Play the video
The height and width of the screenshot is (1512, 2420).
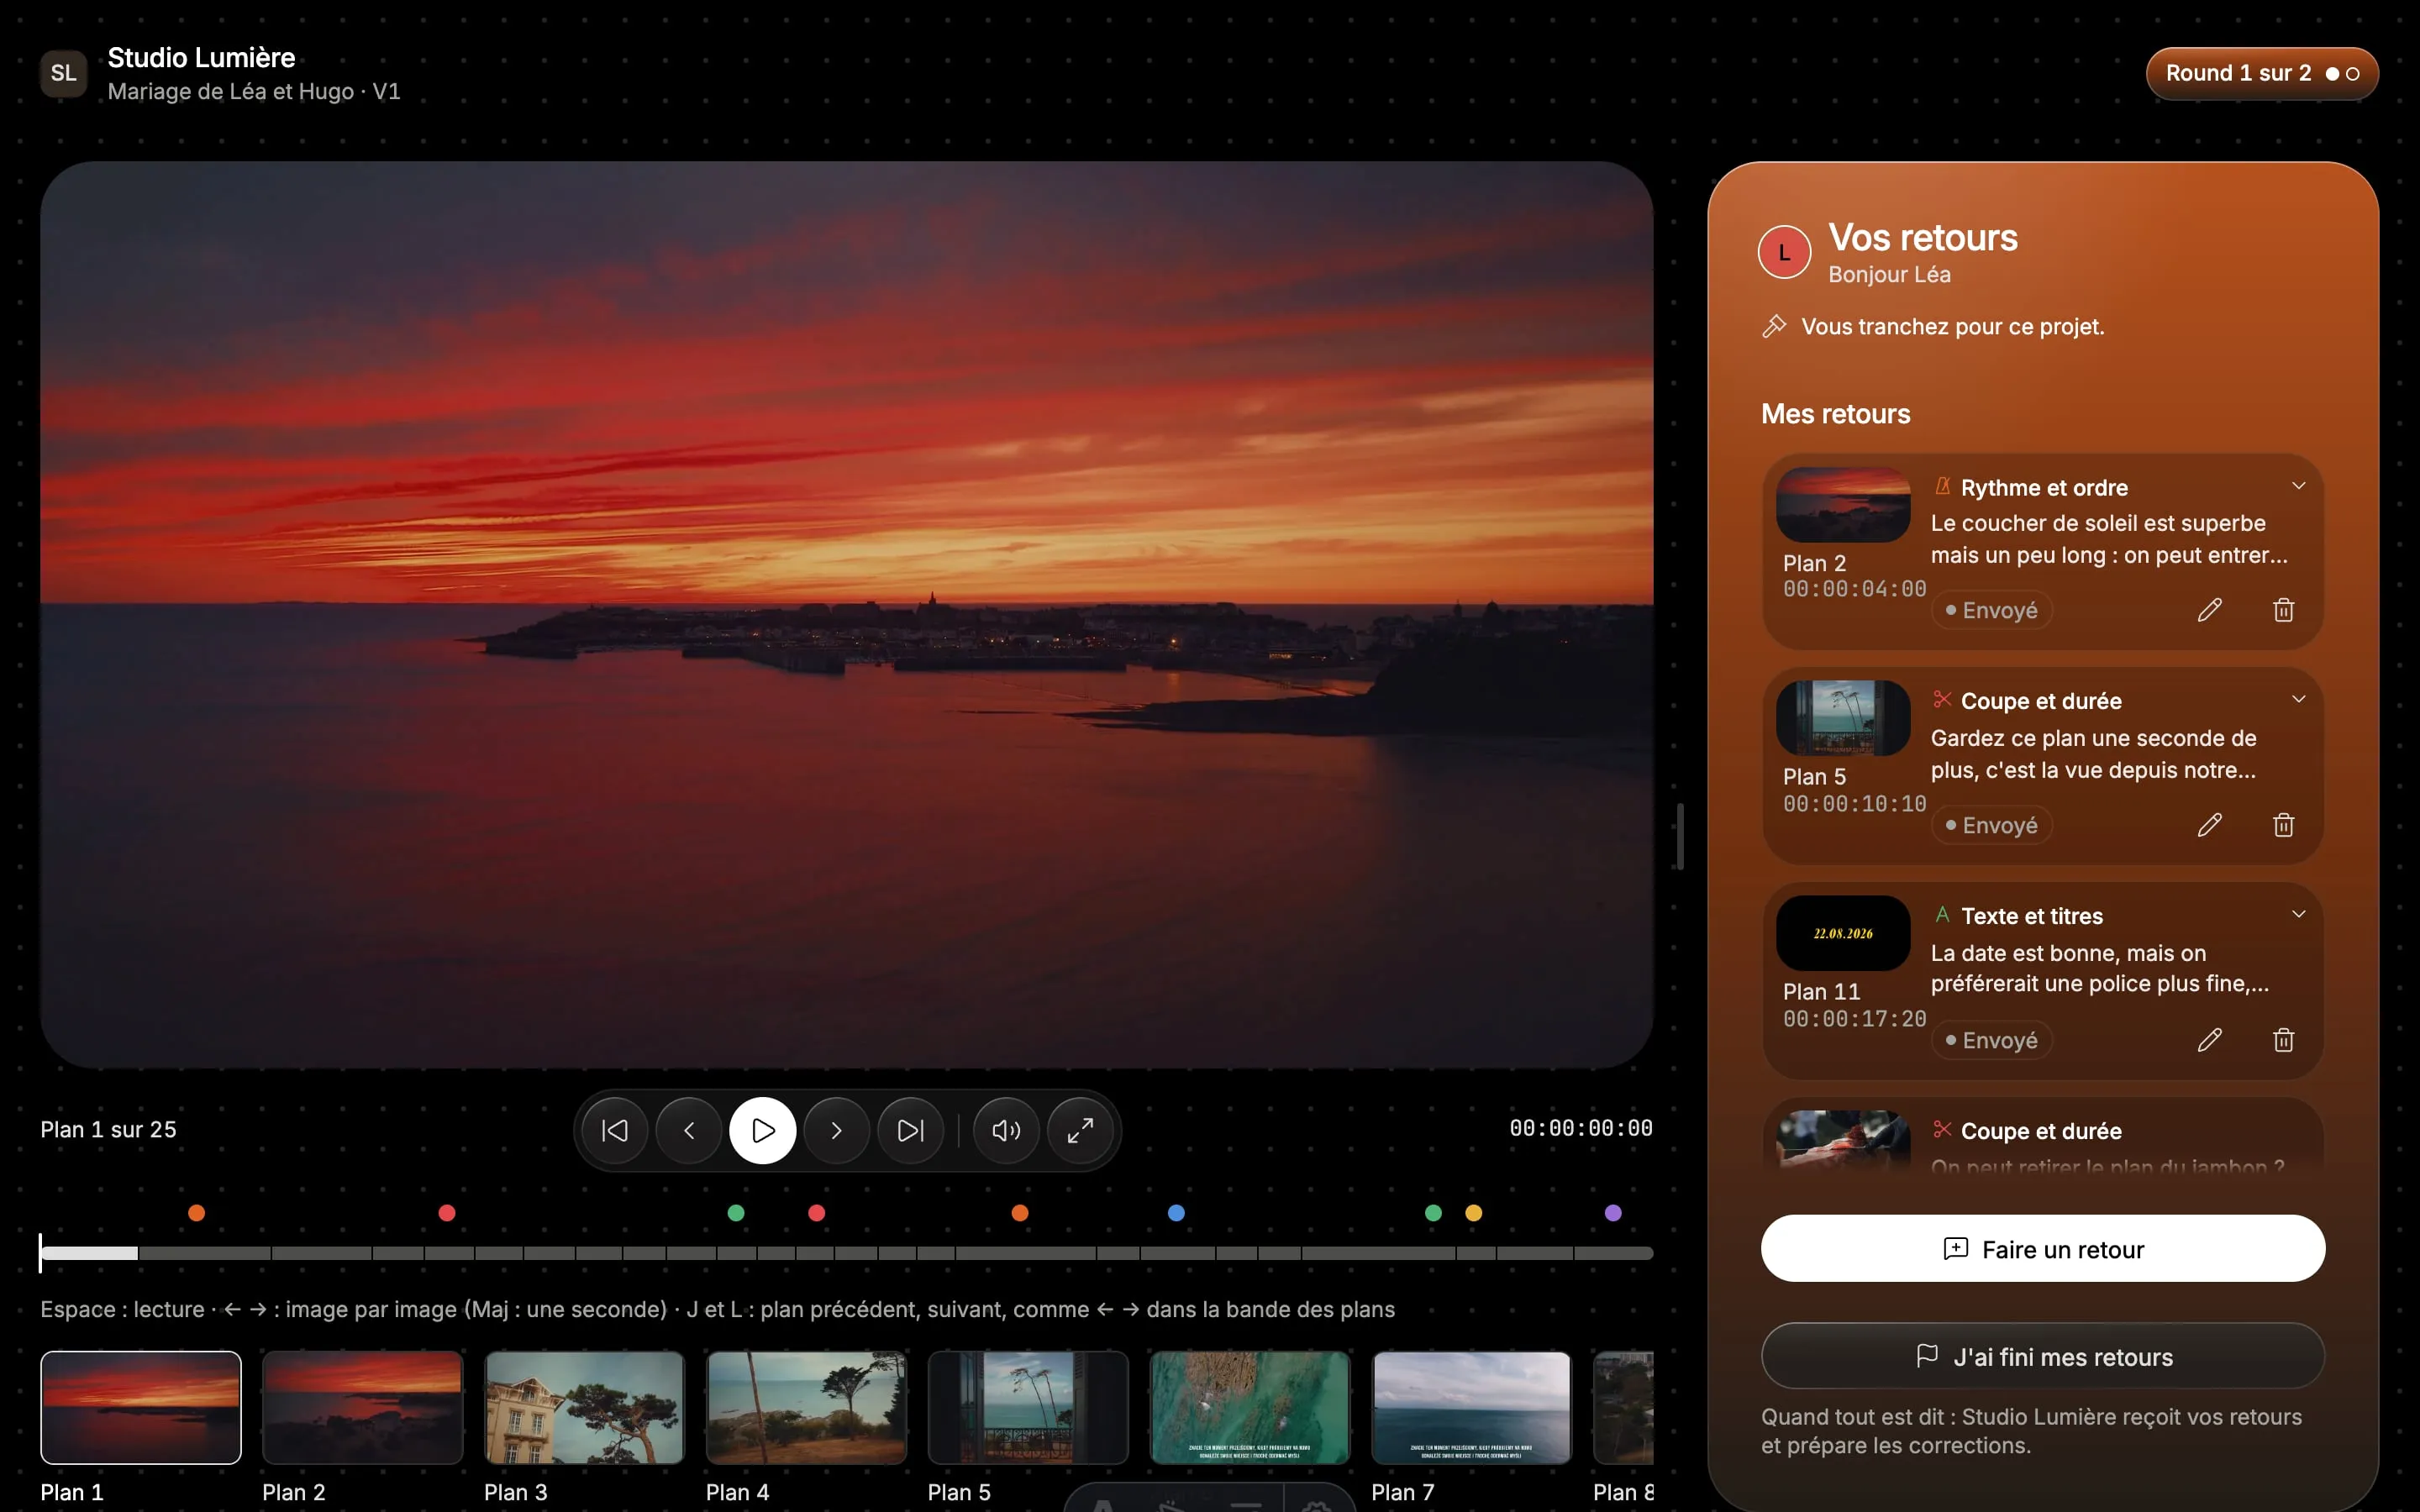762,1130
